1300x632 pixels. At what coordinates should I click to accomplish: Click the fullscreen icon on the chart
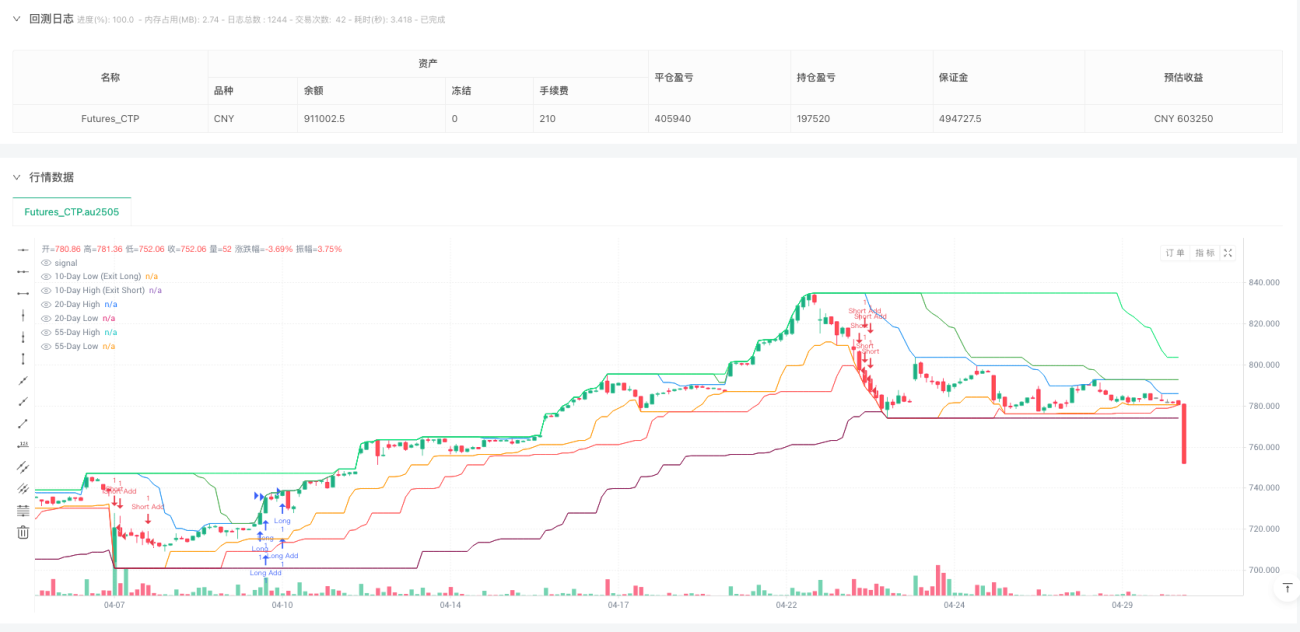(1228, 253)
